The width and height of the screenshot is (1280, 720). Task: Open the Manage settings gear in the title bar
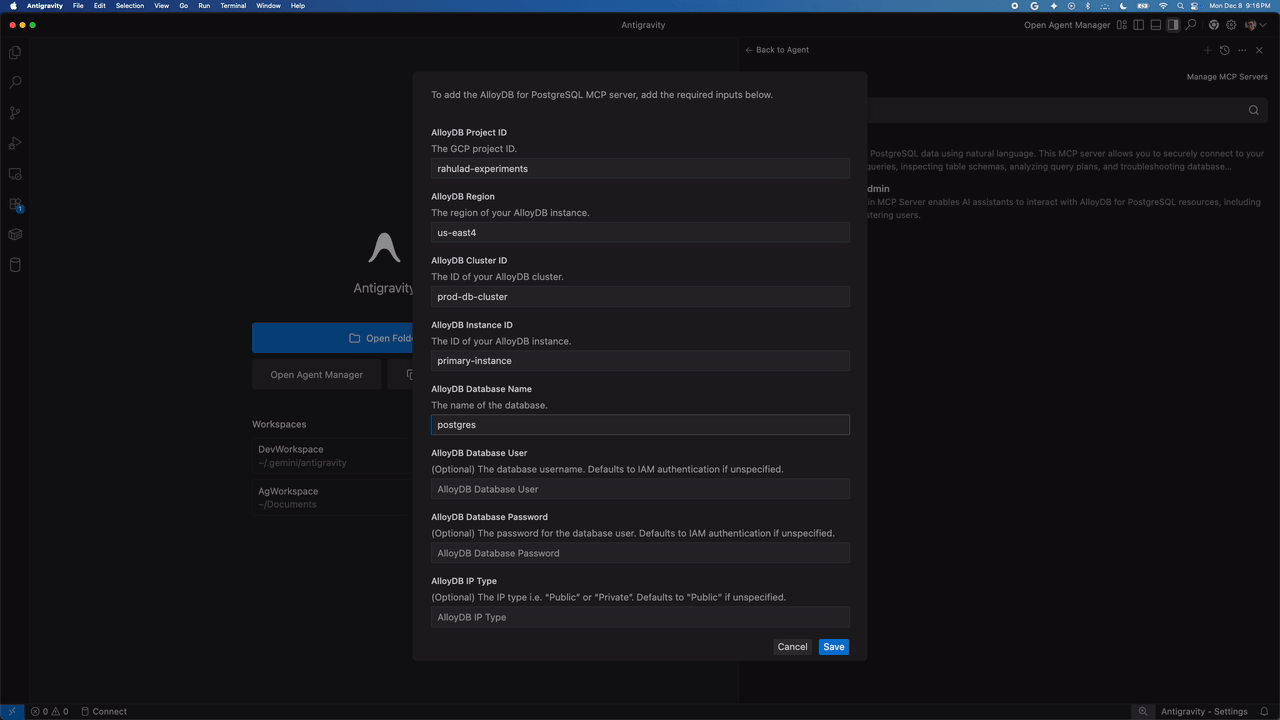click(1231, 25)
